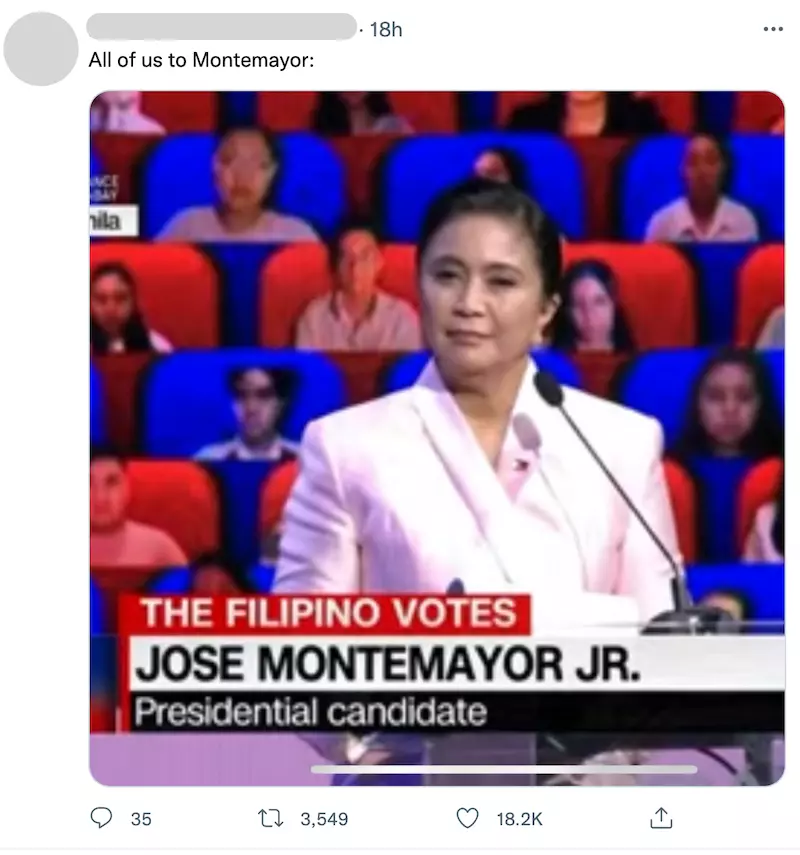800x855 pixels.
Task: Click the 18h timestamp link
Action: click(386, 29)
